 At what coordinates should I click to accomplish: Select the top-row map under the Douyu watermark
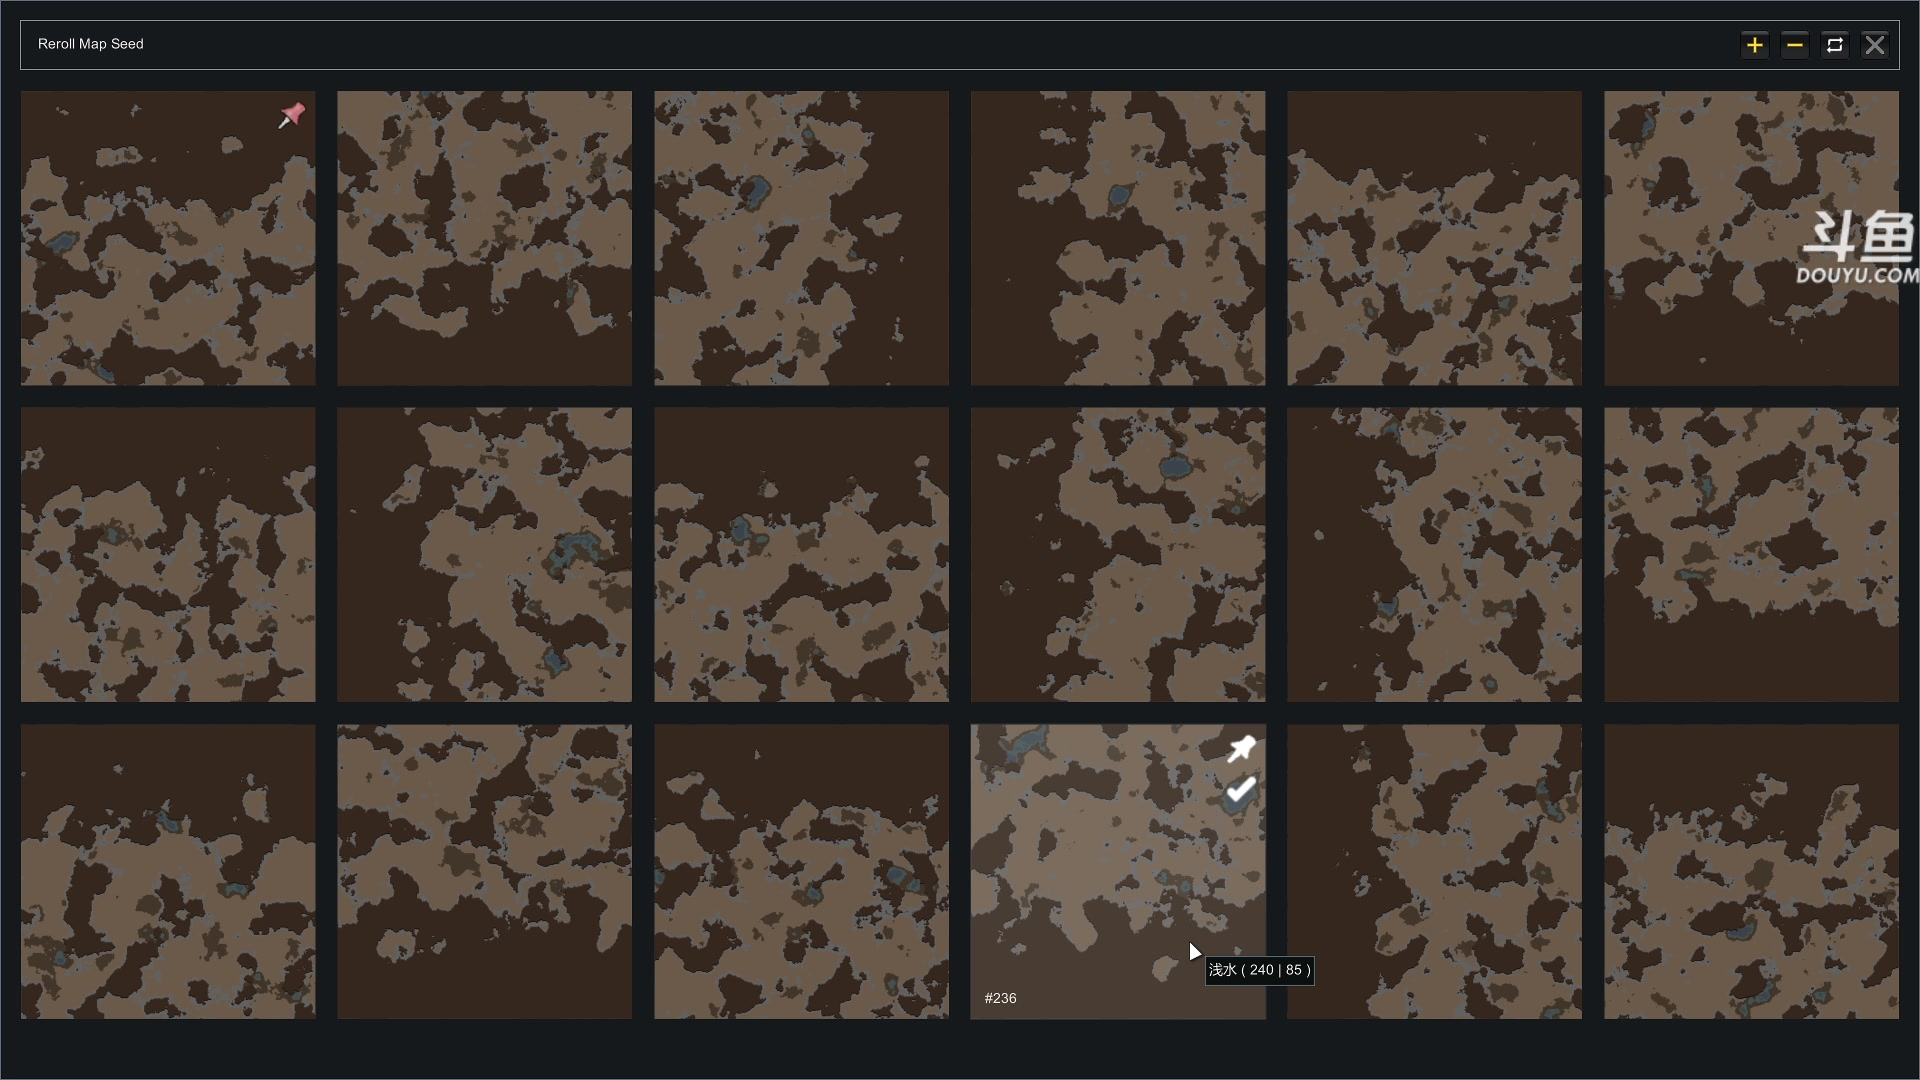click(1751, 238)
